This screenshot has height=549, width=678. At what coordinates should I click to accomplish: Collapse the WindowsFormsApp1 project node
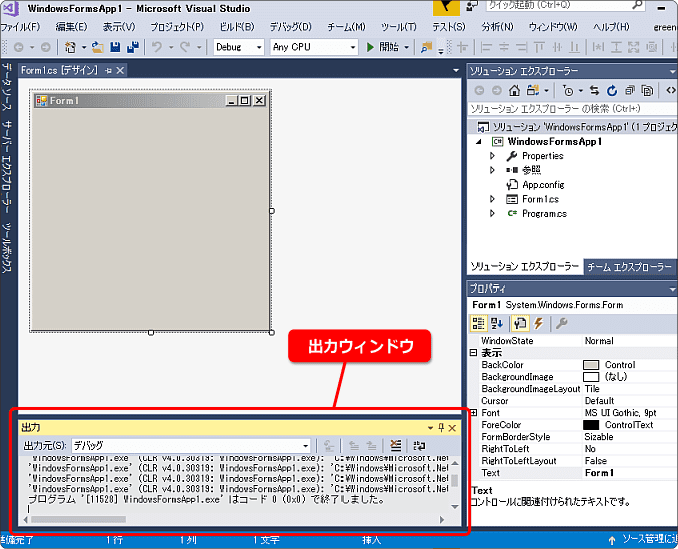[x=479, y=141]
